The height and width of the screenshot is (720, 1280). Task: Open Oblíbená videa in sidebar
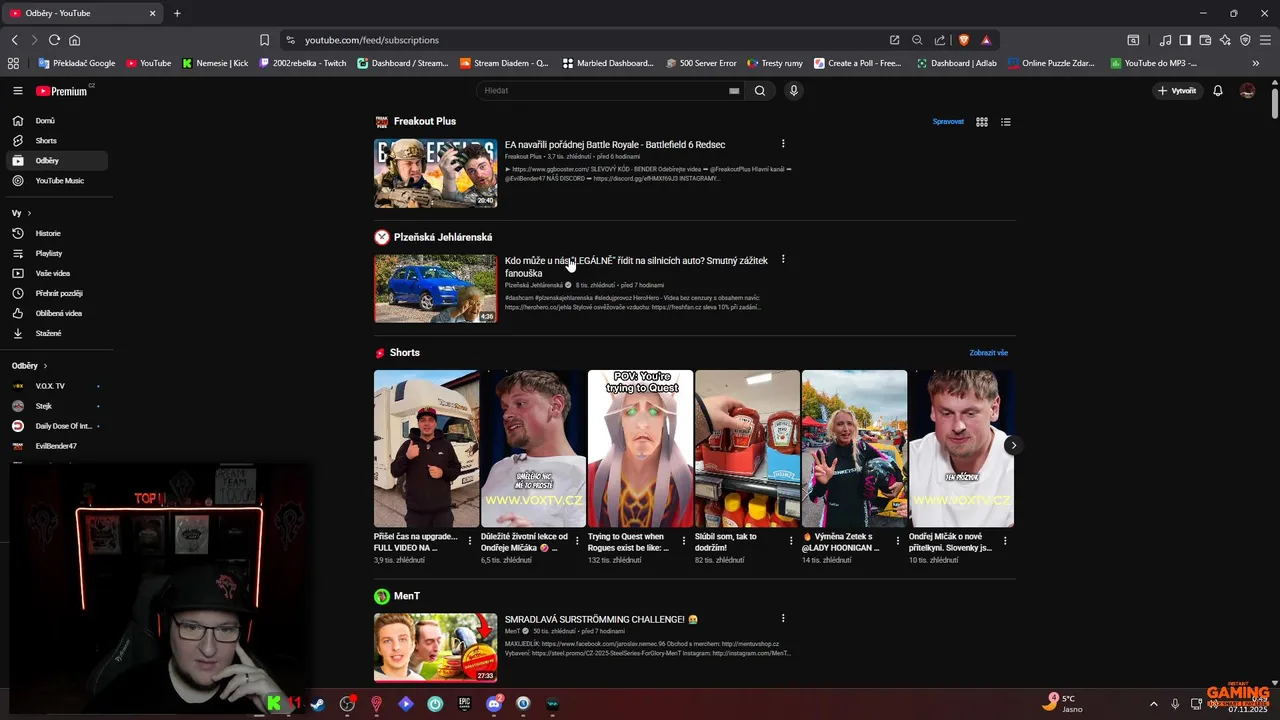58,313
